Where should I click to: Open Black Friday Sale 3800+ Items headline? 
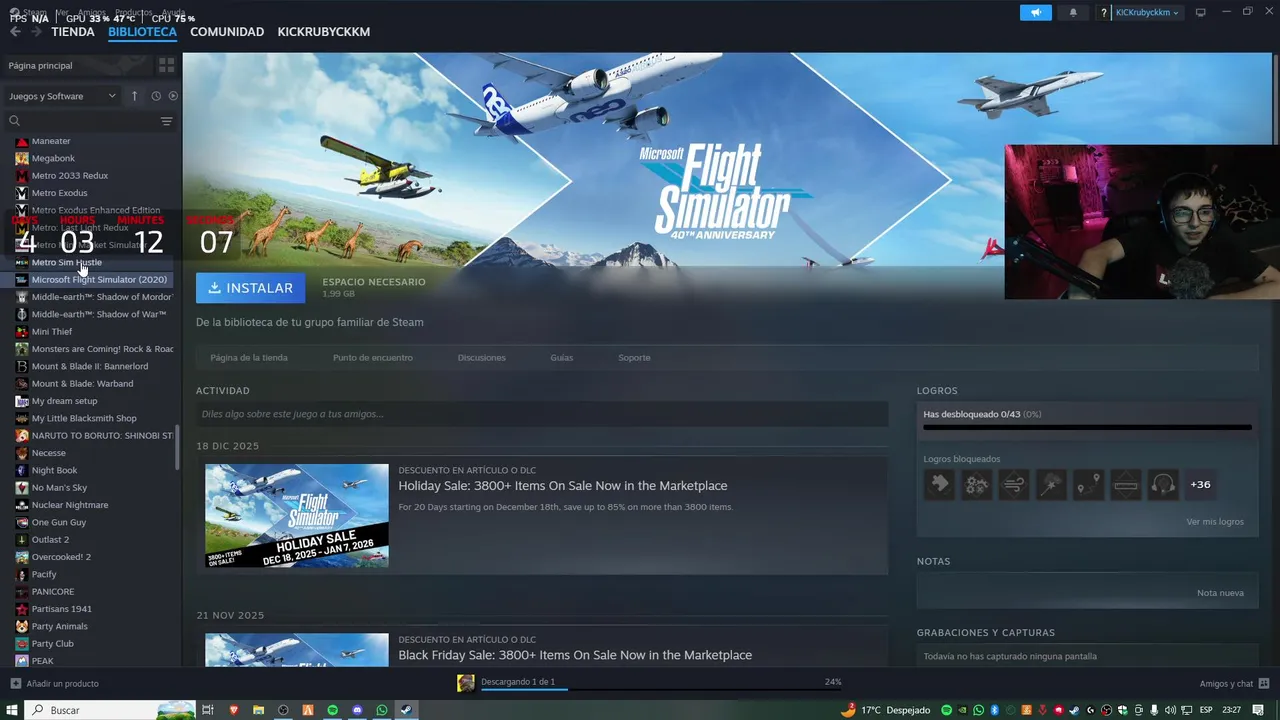[575, 655]
